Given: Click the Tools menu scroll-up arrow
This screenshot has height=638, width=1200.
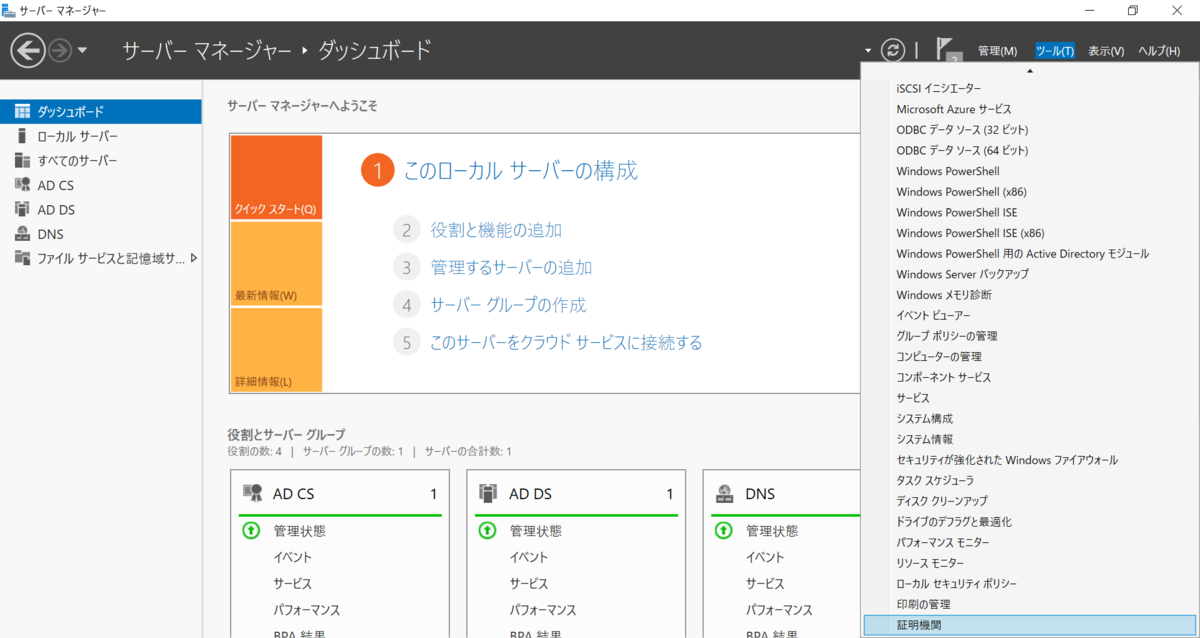Looking at the screenshot, I should click(1030, 71).
